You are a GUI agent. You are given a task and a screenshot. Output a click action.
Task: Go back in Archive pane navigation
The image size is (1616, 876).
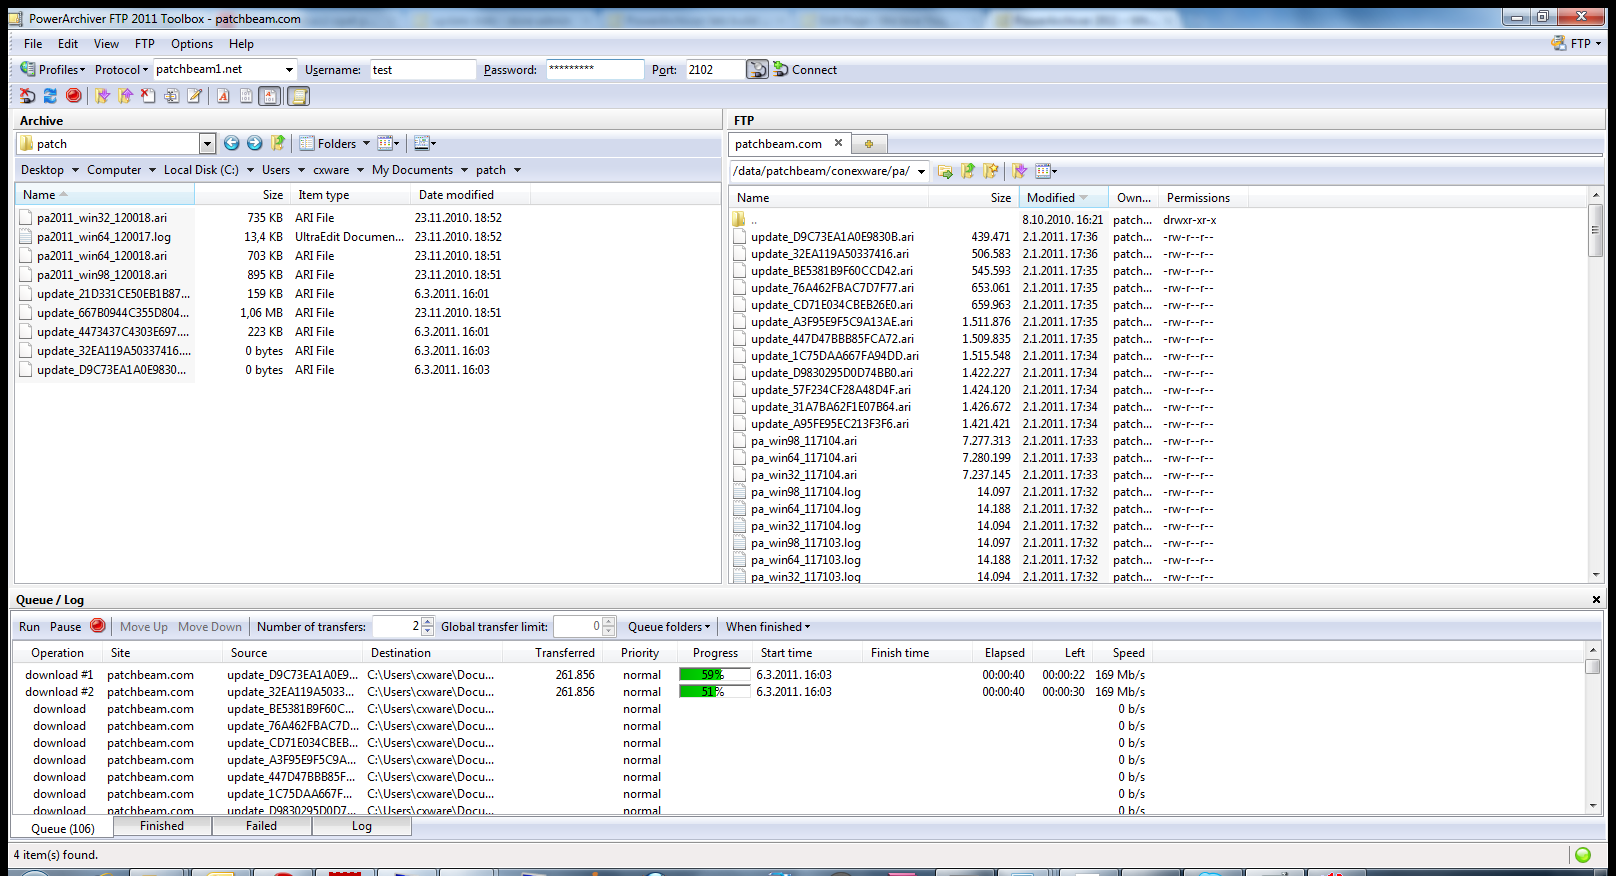[231, 143]
